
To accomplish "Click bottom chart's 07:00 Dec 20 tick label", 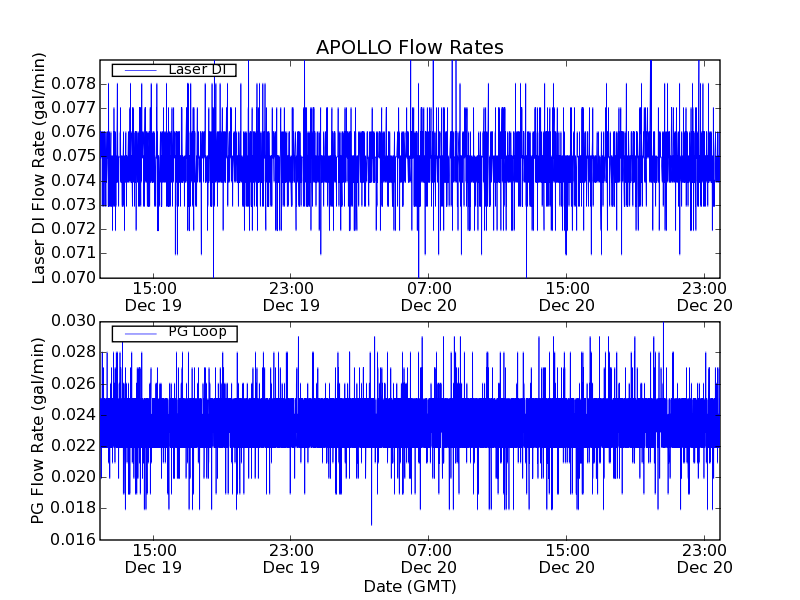I will pos(428,559).
